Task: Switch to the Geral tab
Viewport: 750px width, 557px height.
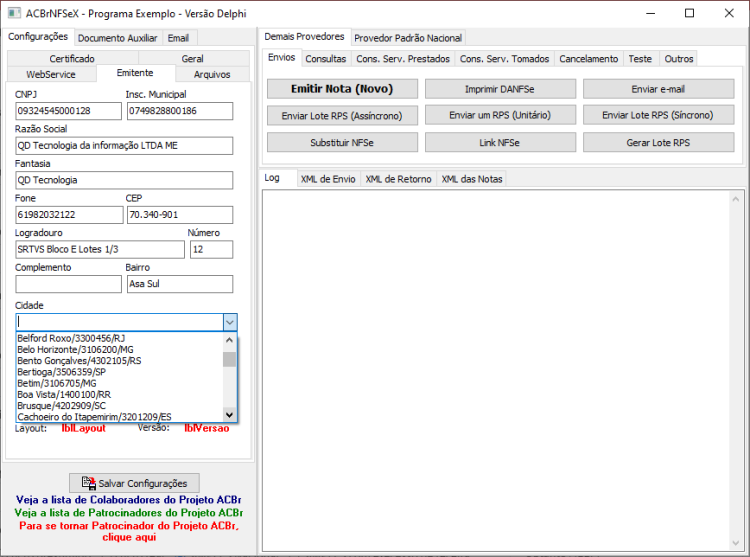Action: pyautogui.click(x=193, y=58)
